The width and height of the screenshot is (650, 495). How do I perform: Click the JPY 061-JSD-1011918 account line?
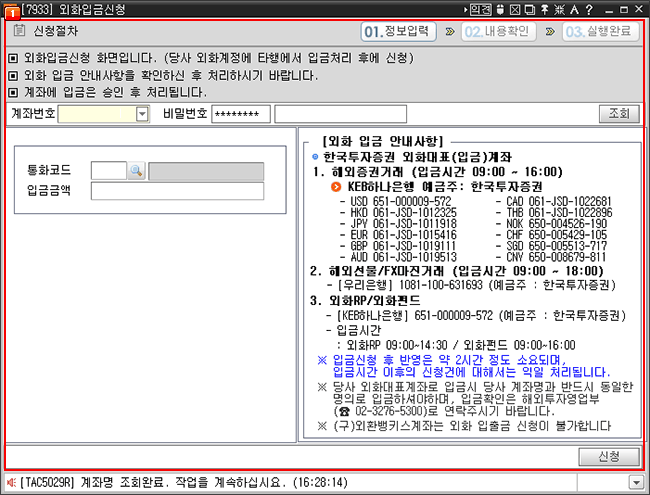(x=398, y=224)
